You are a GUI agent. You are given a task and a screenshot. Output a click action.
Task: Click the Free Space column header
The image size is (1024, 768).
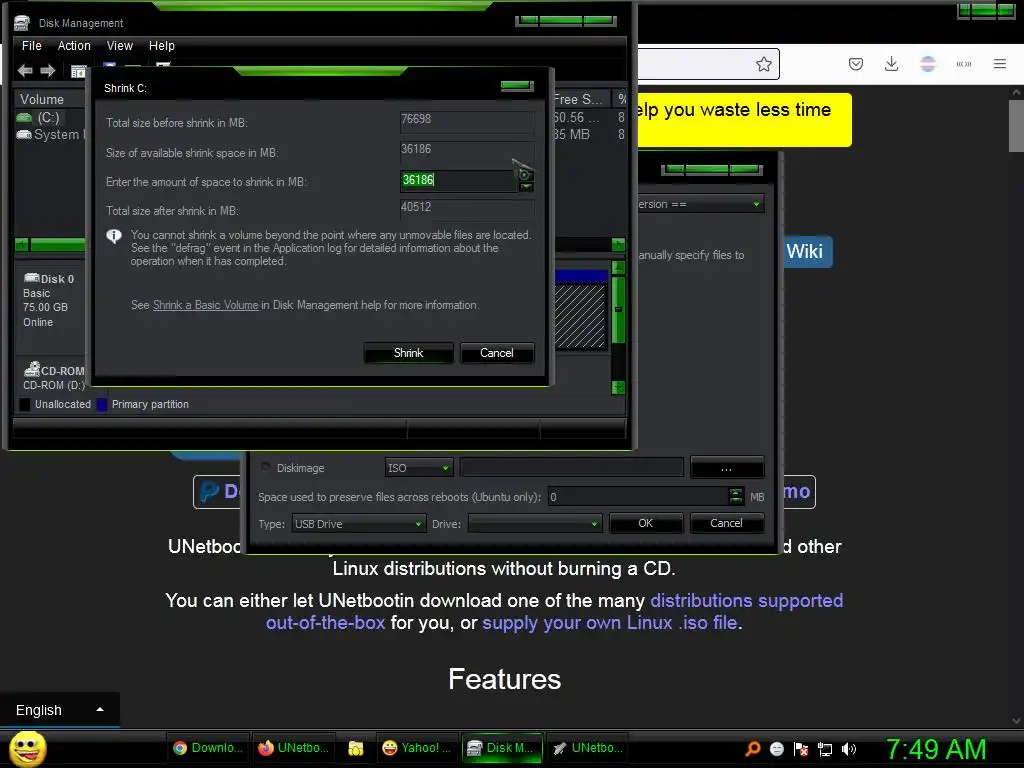point(581,99)
